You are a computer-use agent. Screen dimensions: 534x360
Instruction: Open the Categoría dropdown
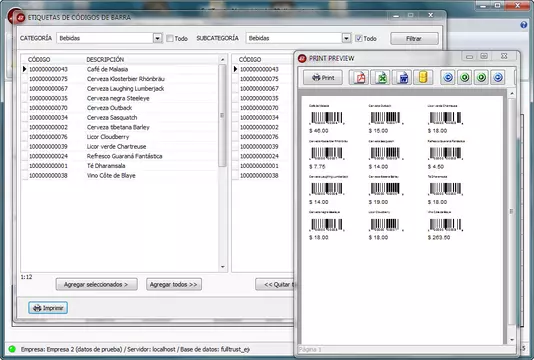pos(157,38)
